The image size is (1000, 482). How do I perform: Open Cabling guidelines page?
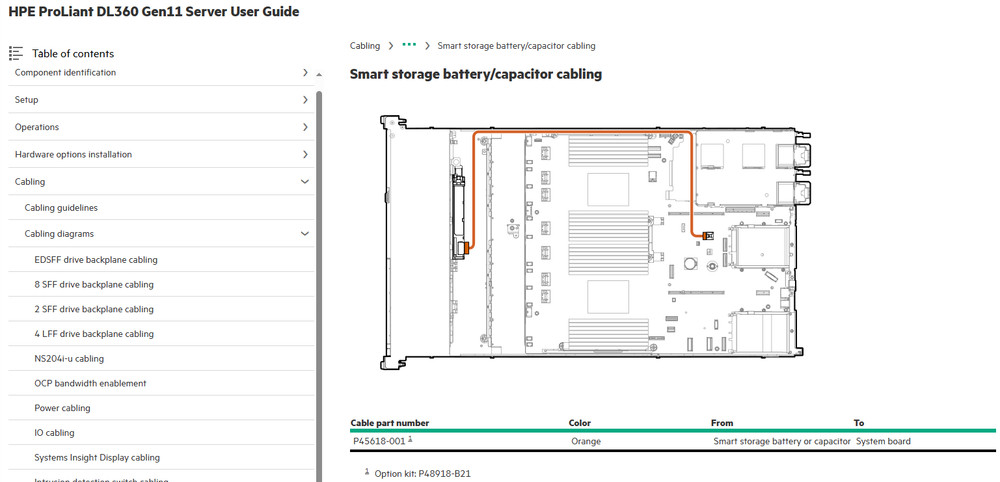61,208
